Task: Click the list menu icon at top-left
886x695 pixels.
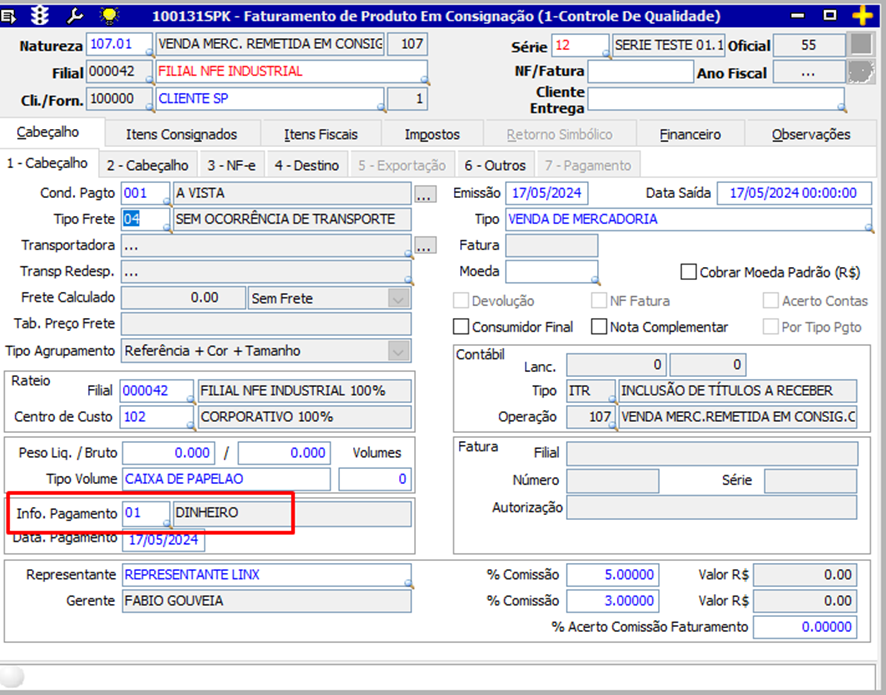Action: (9, 15)
